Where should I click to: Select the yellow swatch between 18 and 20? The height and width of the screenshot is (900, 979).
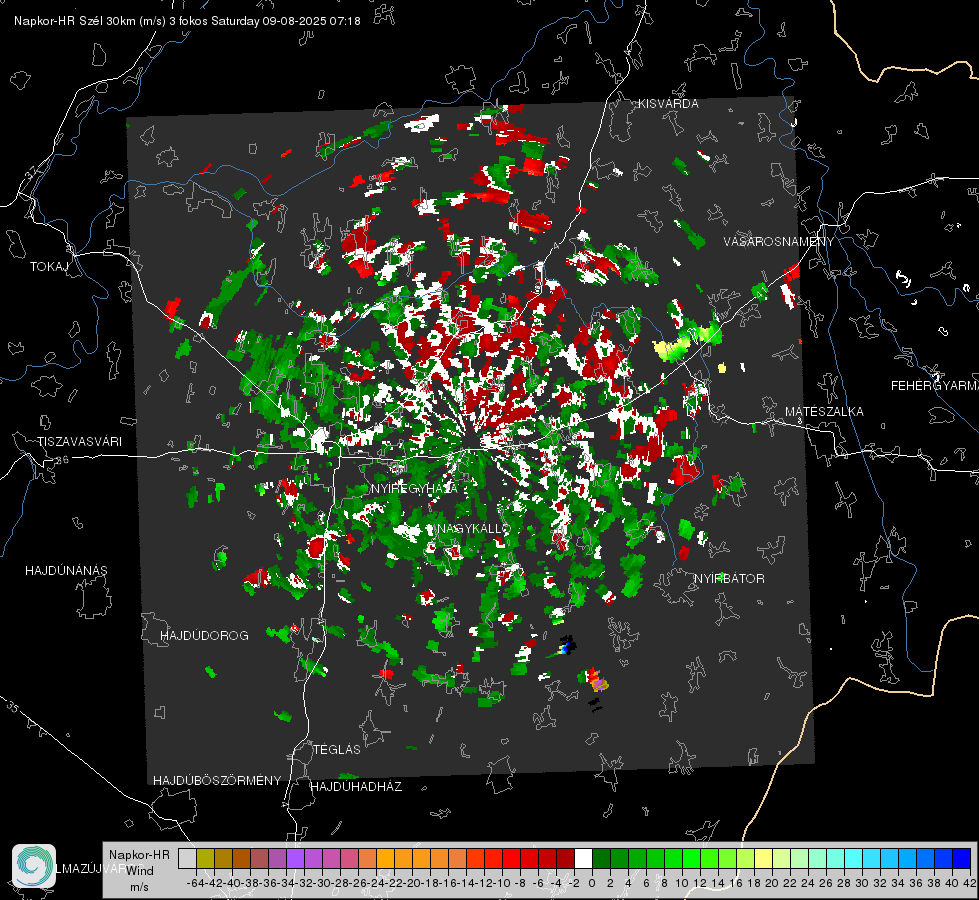click(x=764, y=859)
